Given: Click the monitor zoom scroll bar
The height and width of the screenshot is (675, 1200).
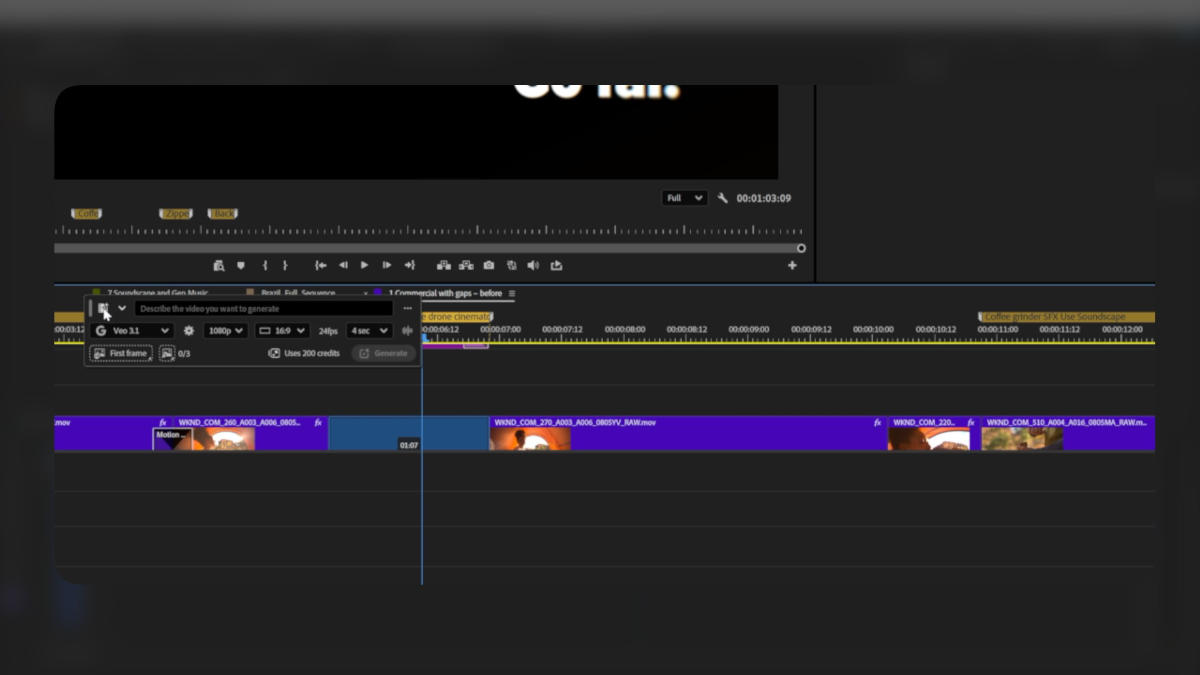Looking at the screenshot, I should (x=427, y=248).
